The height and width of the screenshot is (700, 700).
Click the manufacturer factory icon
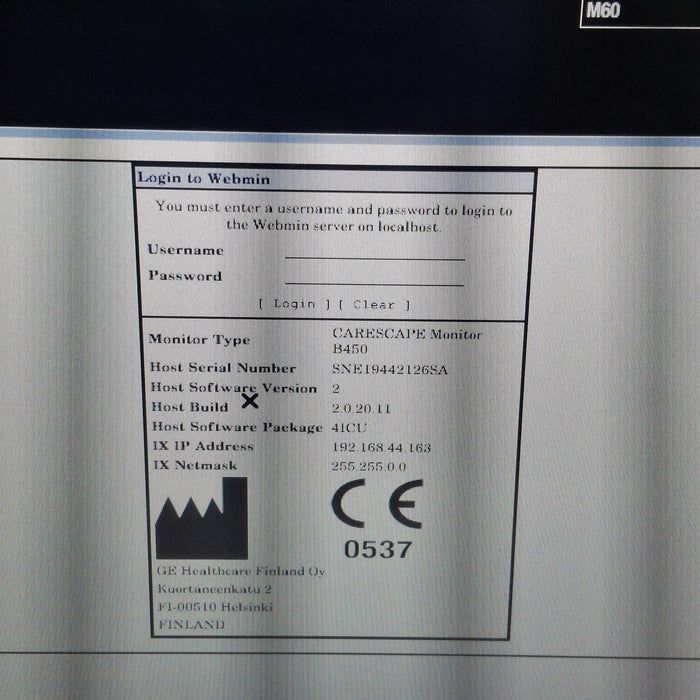point(201,518)
